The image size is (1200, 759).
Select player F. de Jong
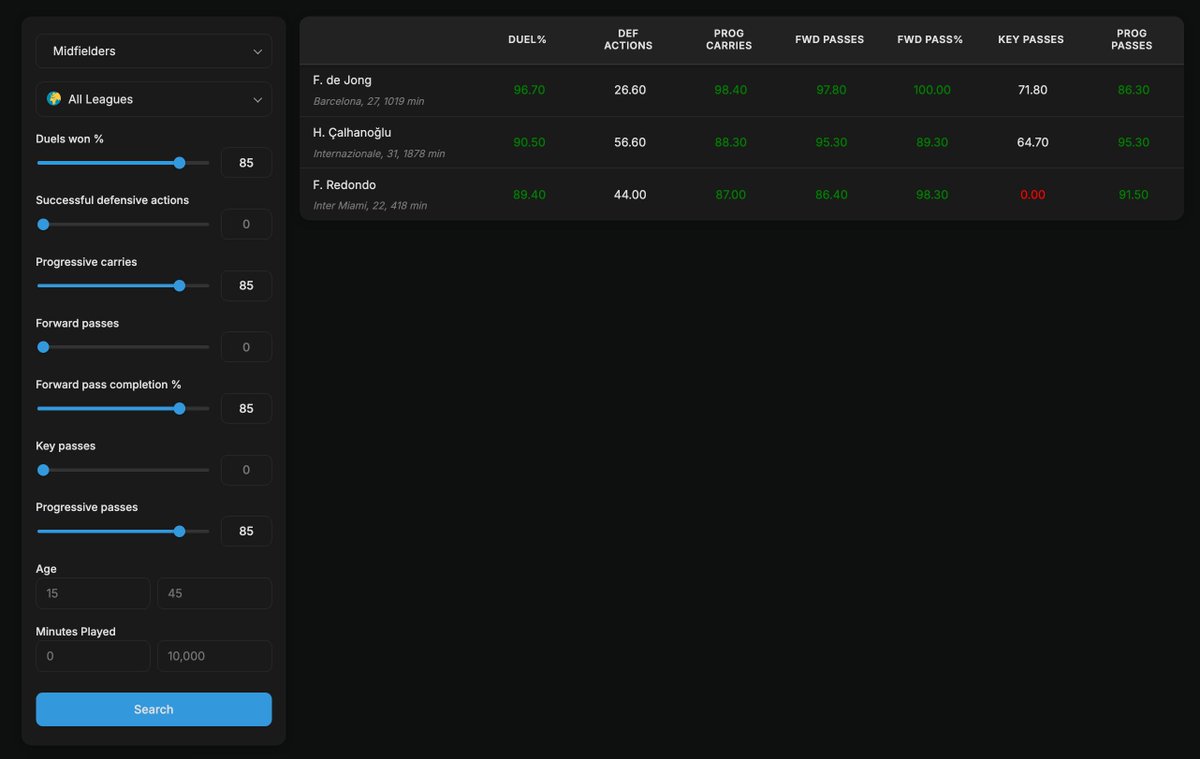(342, 80)
